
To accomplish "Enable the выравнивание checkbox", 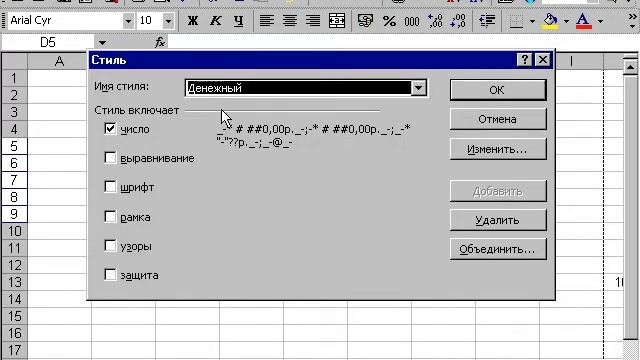I will click(110, 158).
